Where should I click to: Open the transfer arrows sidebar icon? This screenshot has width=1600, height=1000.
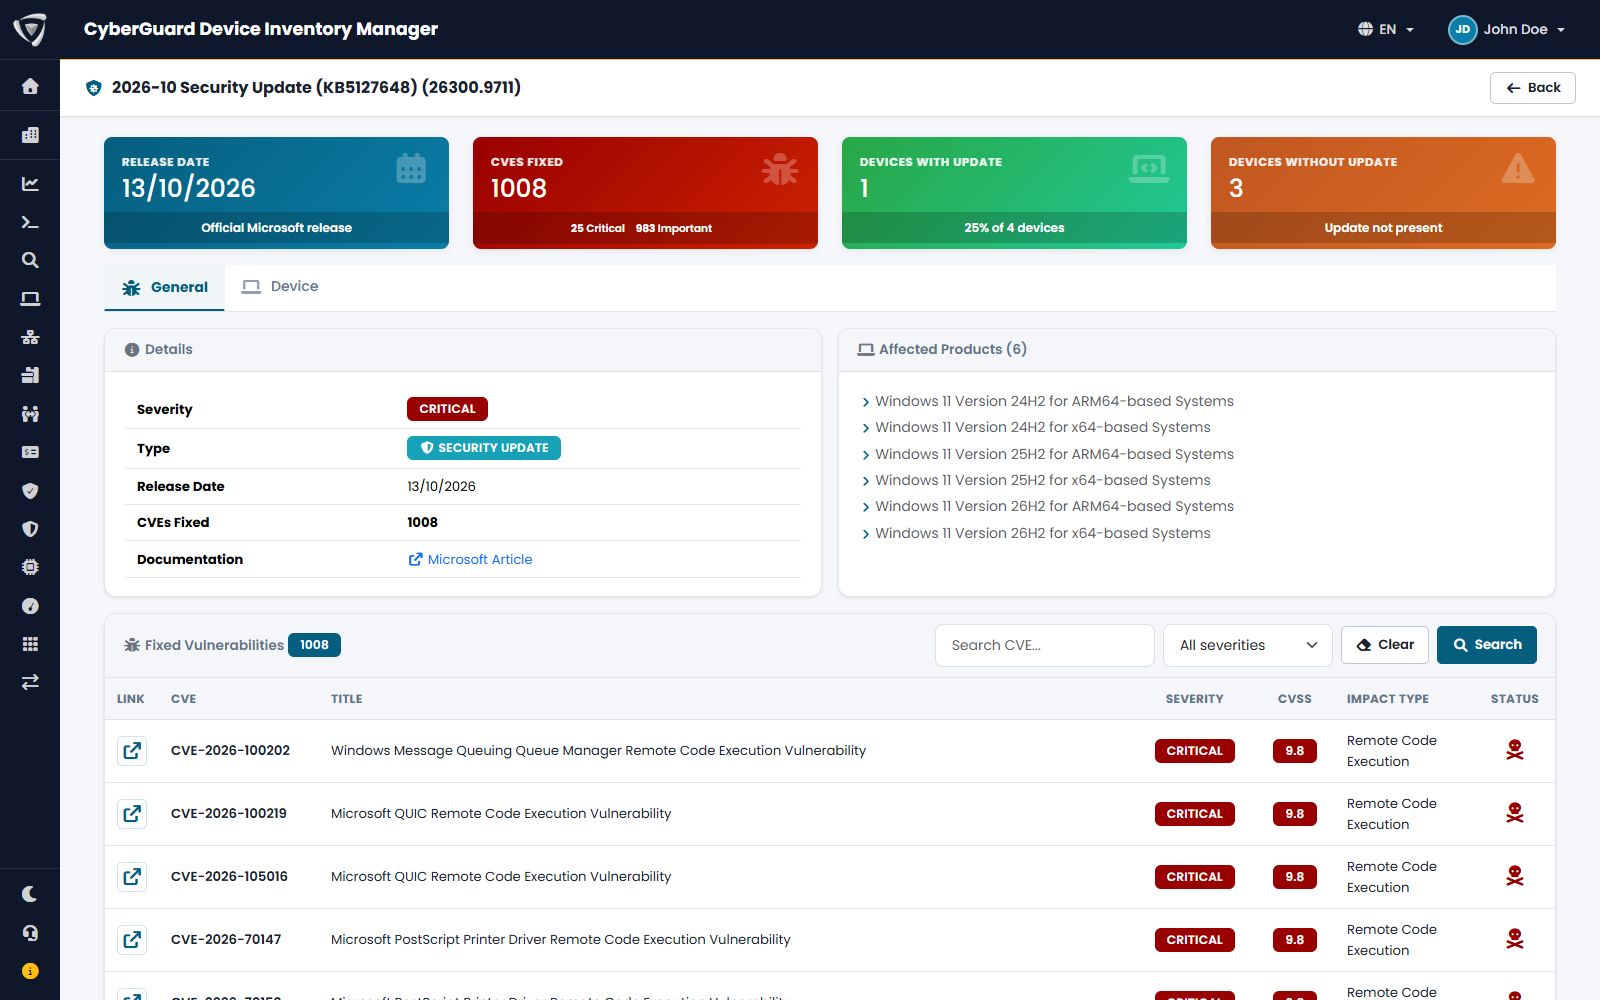30,682
